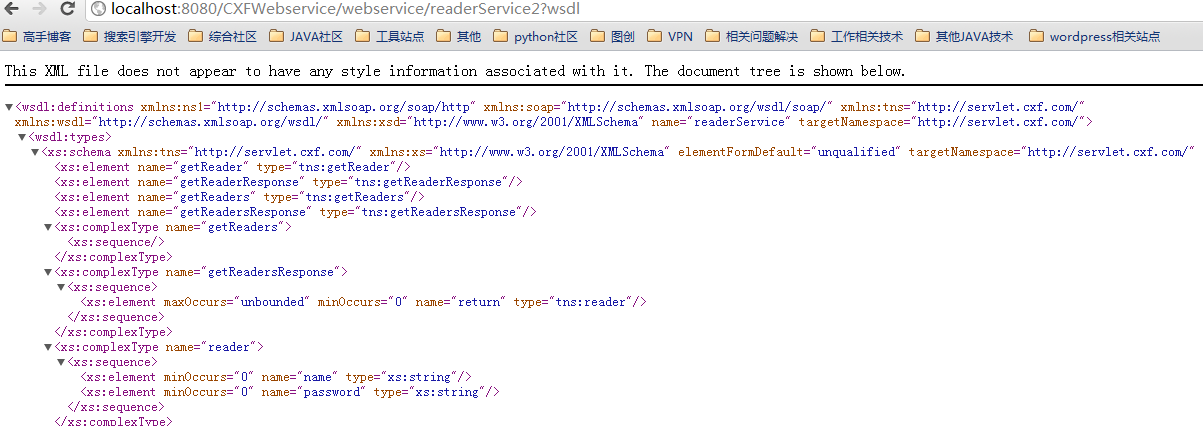This screenshot has width=1203, height=426.
Task: Click the 'This XML file does not appear' notice
Action: pos(455,72)
